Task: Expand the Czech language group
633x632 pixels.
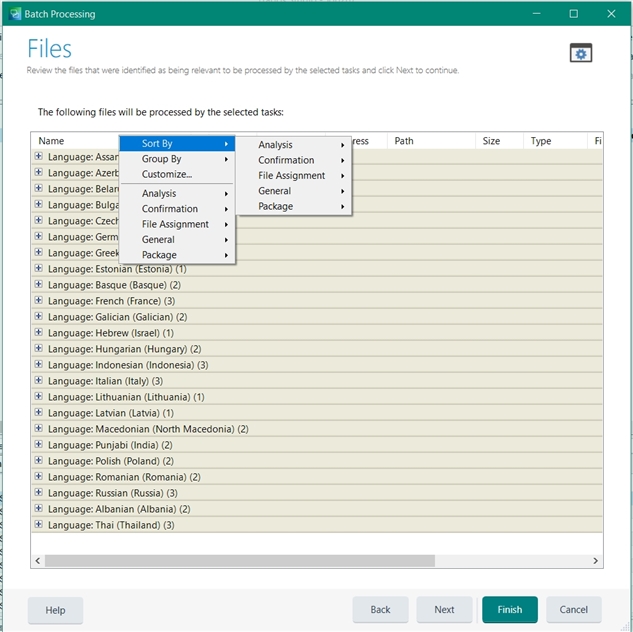Action: click(38, 220)
